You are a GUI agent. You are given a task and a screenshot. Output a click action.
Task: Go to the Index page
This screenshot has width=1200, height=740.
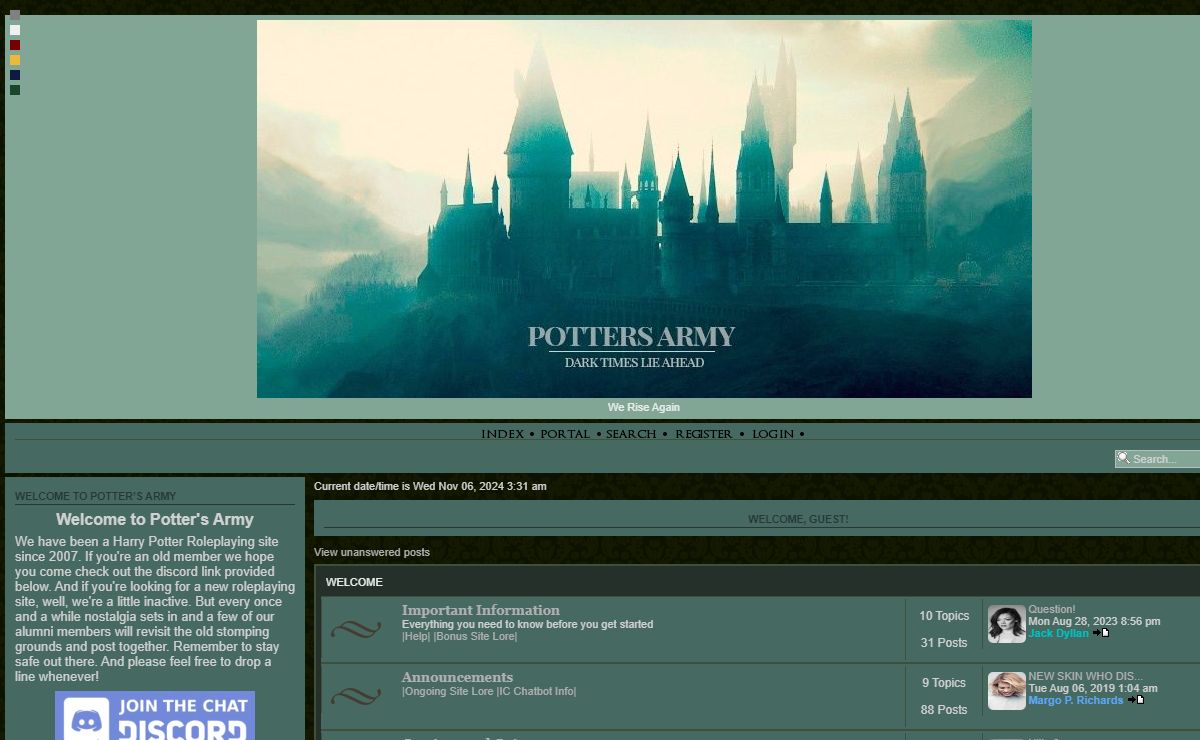click(502, 434)
